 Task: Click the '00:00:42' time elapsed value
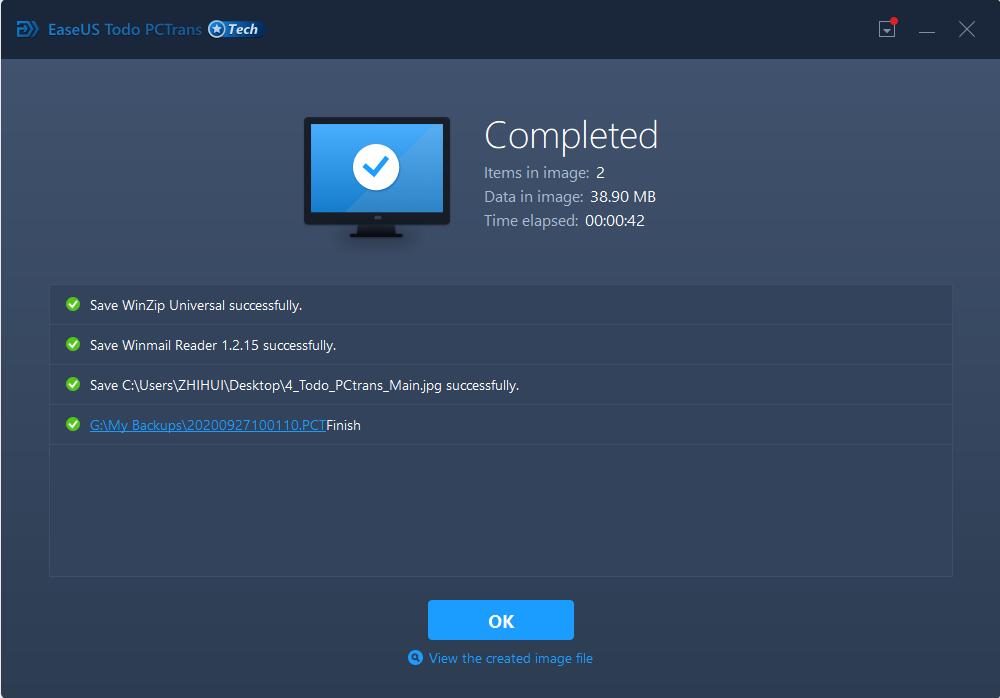coord(615,221)
